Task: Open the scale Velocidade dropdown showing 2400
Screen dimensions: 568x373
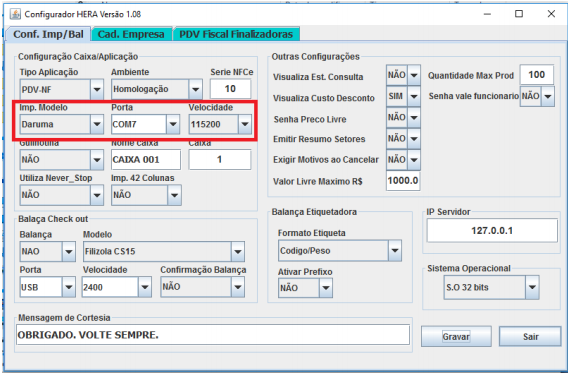Action: tap(117, 287)
